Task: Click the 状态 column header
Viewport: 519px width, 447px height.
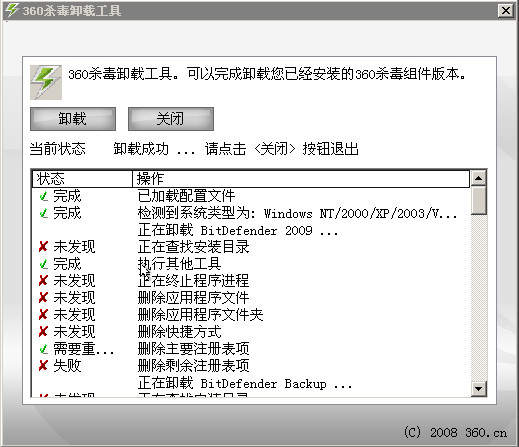Action: [82, 179]
